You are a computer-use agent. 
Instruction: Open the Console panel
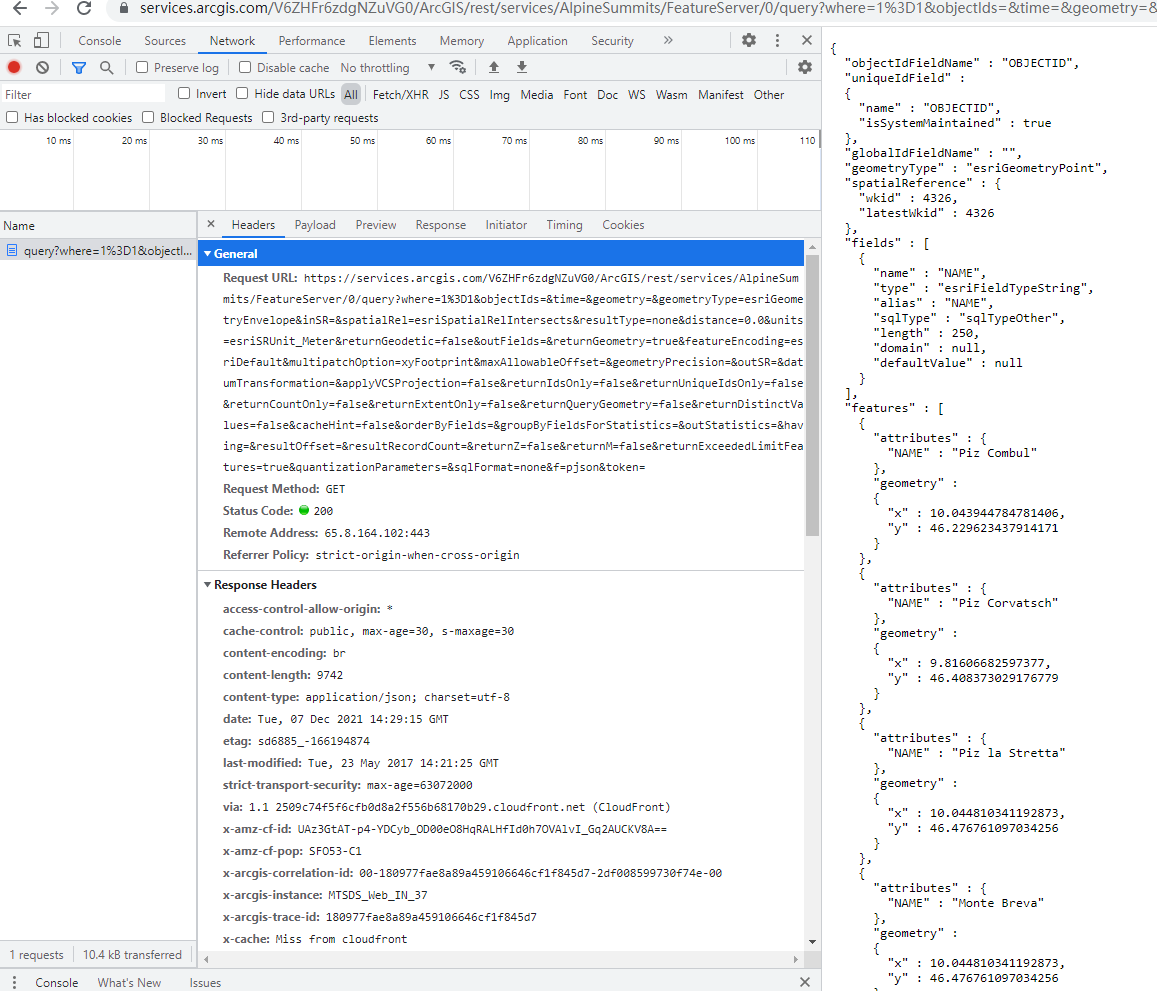click(x=99, y=40)
